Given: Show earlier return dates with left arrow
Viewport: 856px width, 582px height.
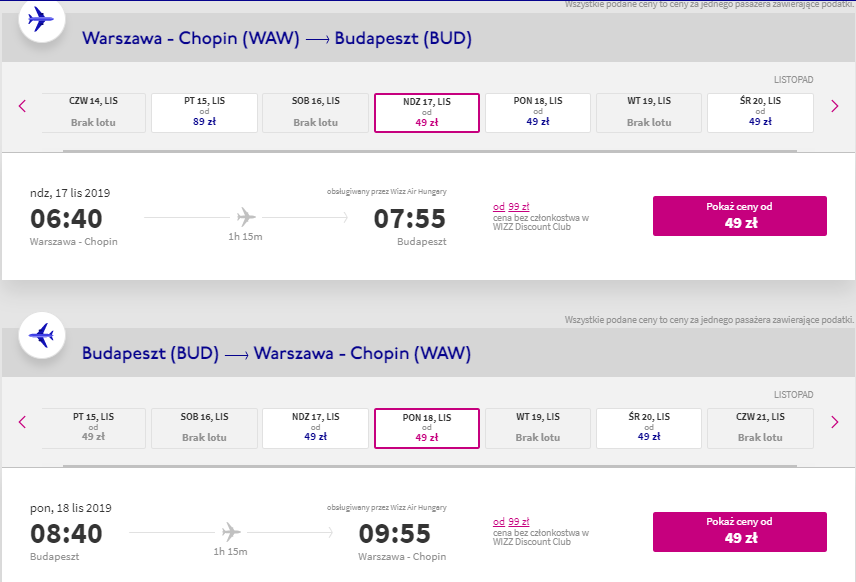Looking at the screenshot, I should [x=22, y=421].
